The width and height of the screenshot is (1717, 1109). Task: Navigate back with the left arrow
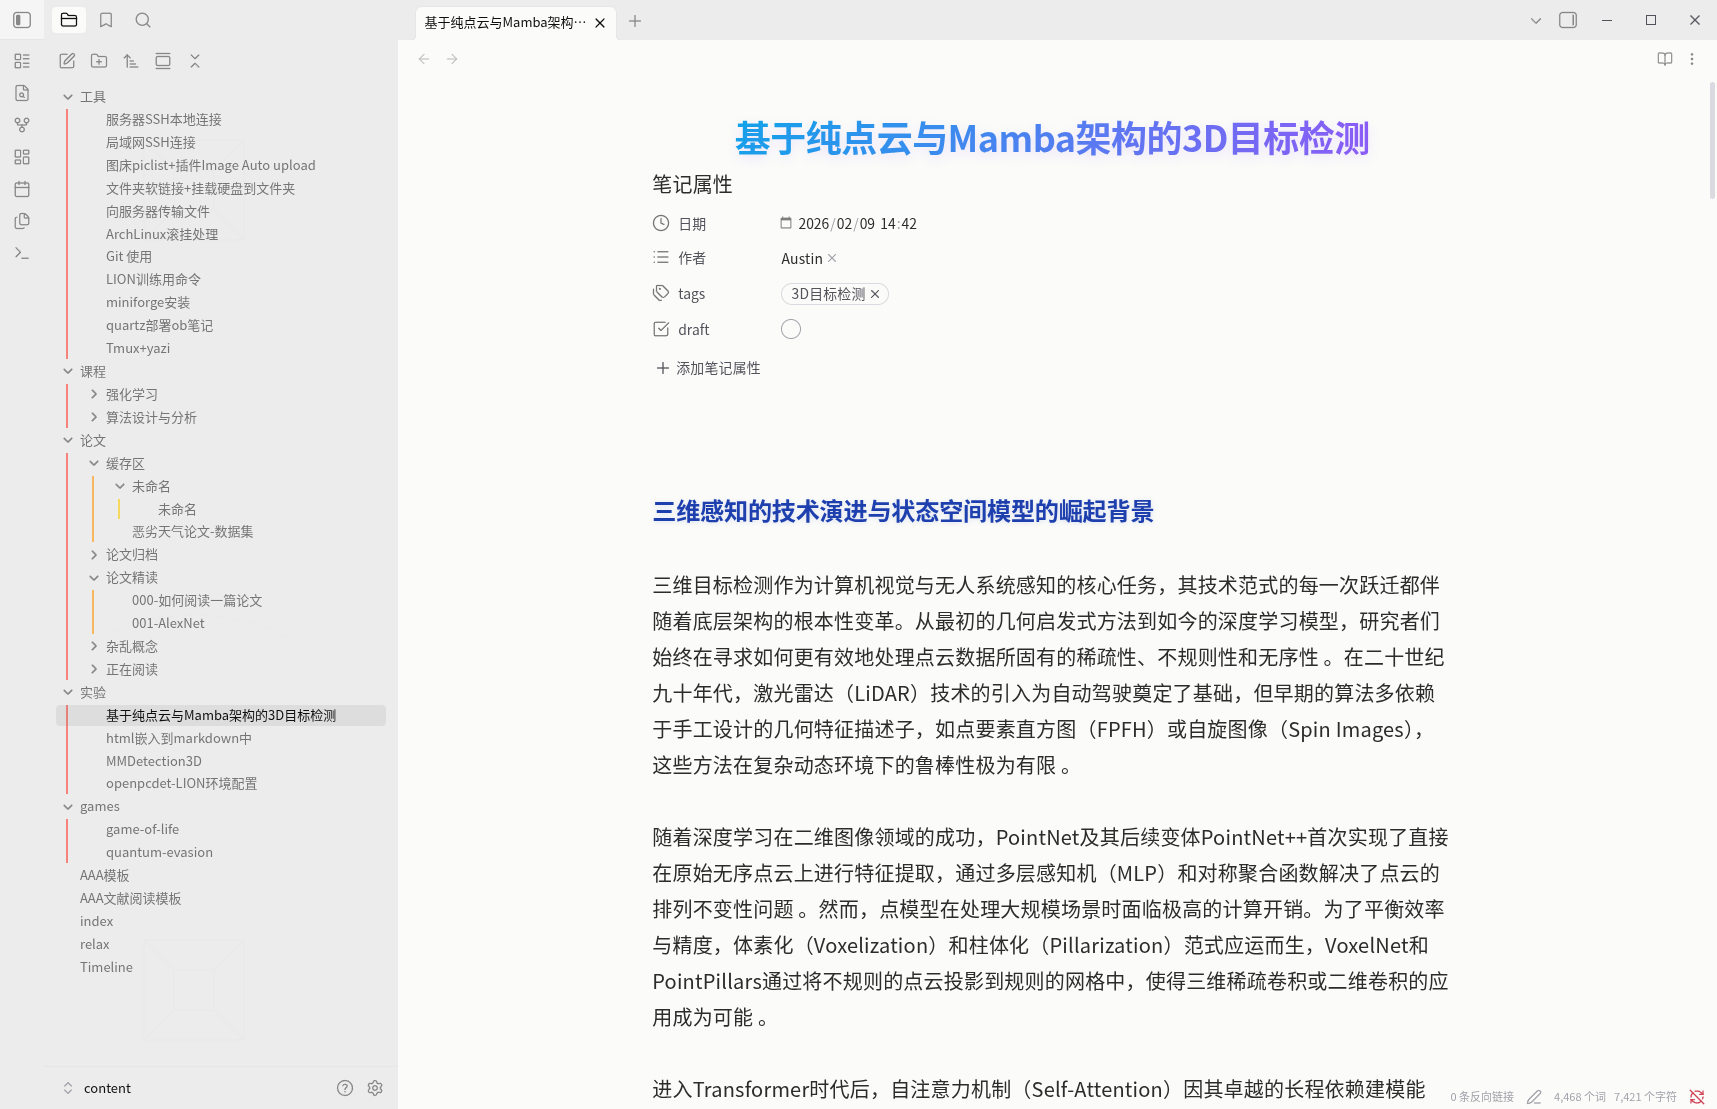click(424, 59)
